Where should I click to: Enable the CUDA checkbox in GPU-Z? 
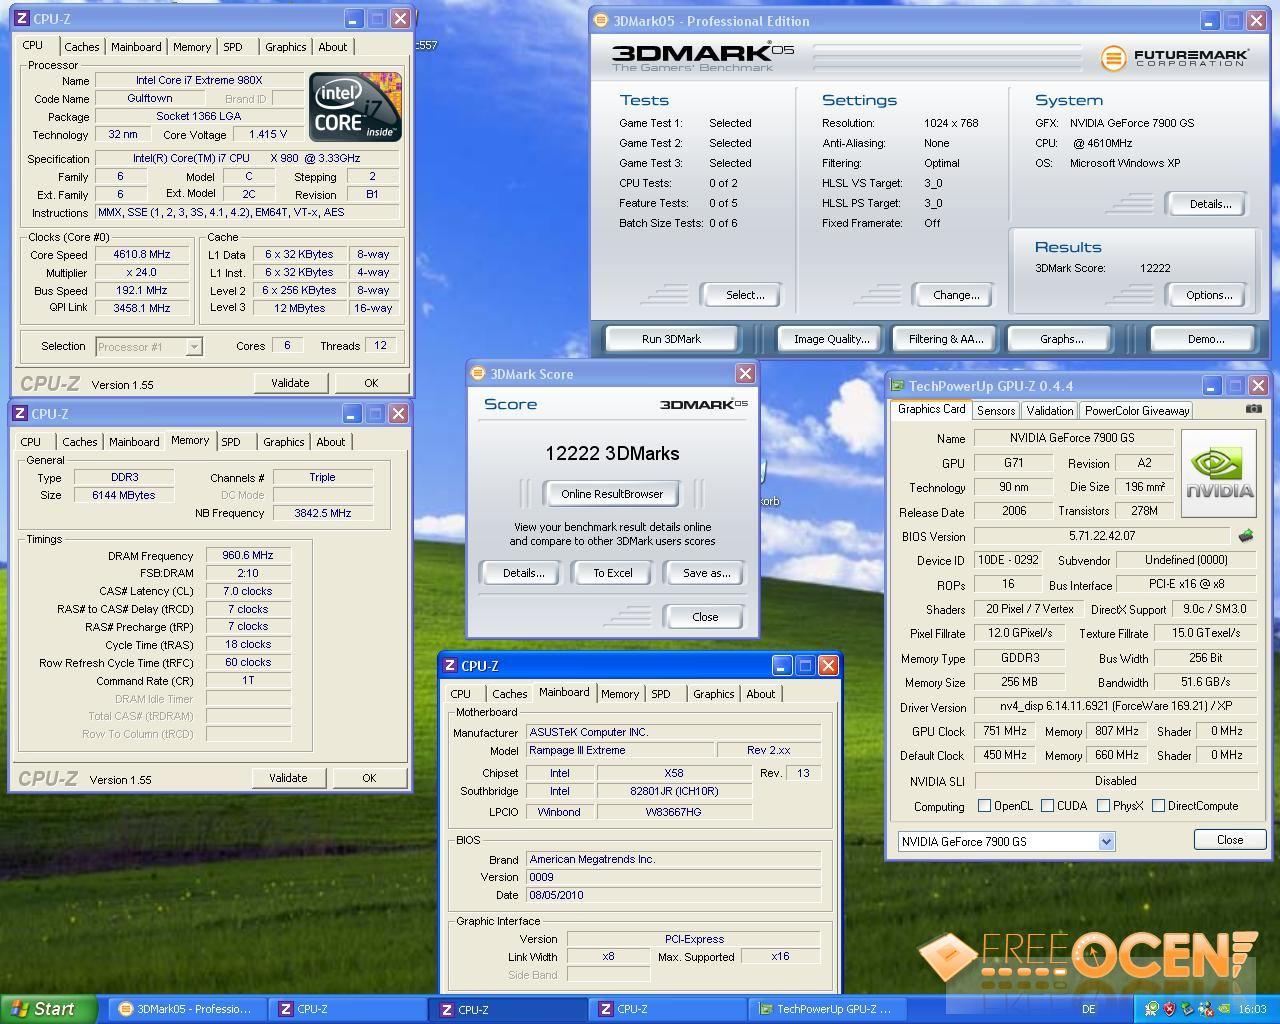(x=1047, y=806)
